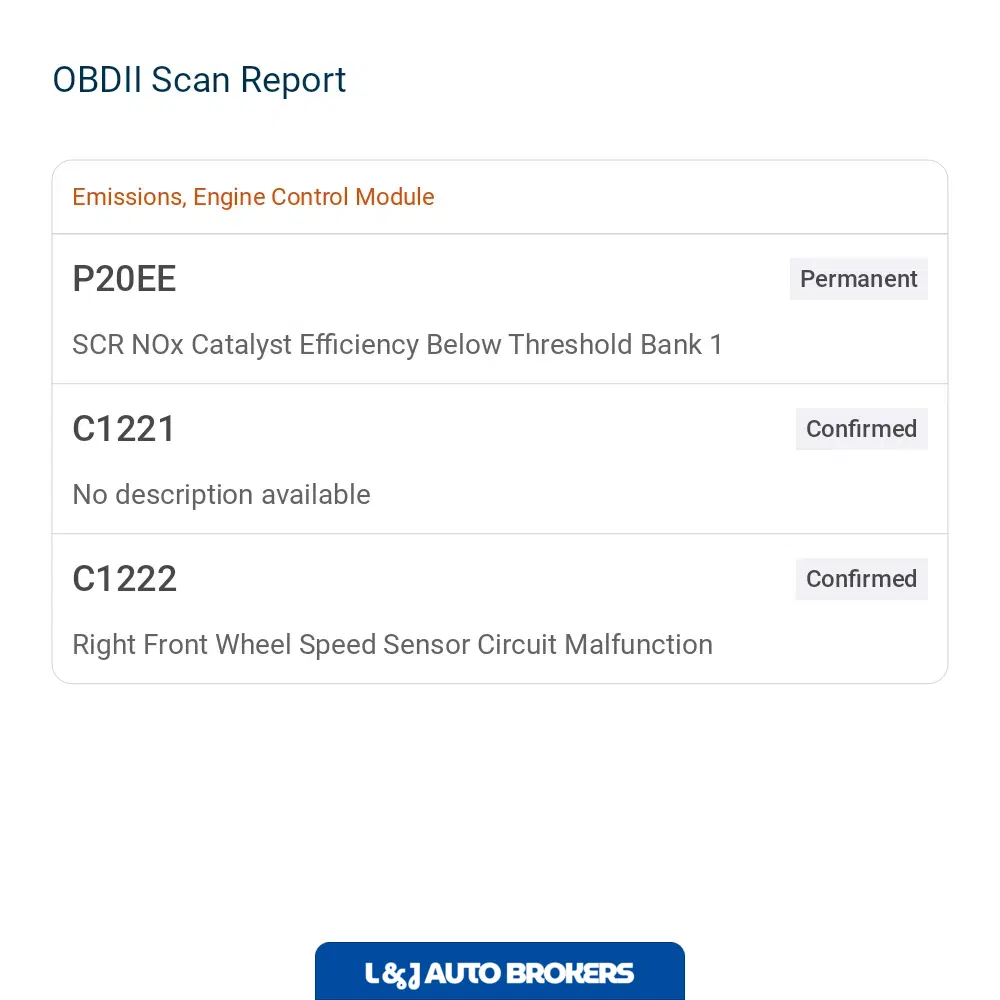
Task: Click Engine Control Module in the header
Action: pos(314,197)
